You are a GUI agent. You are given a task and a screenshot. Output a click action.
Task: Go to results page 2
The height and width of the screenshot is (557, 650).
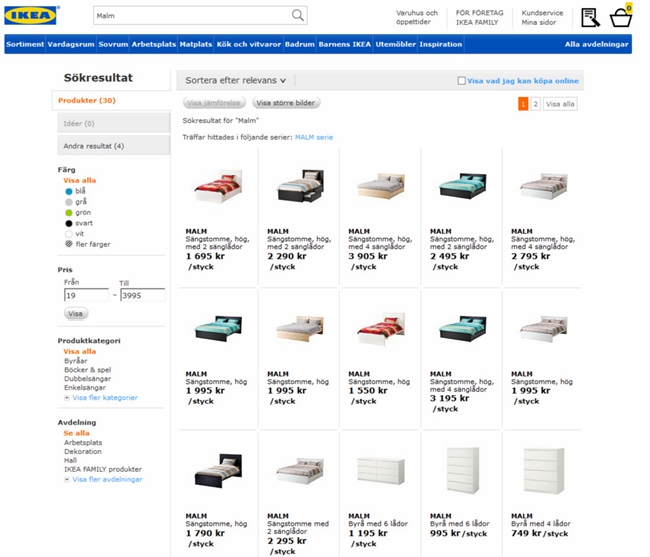(x=535, y=104)
